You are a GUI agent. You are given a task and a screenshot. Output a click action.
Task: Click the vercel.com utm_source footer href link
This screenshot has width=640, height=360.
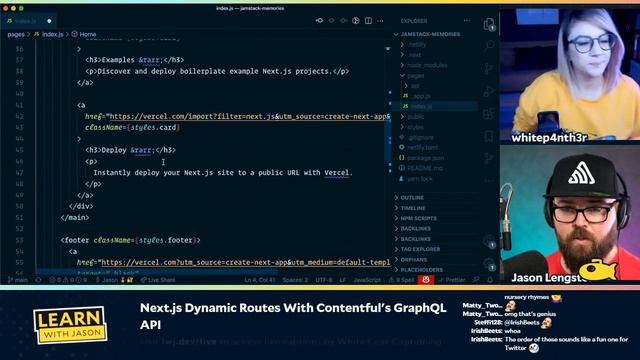[245, 262]
